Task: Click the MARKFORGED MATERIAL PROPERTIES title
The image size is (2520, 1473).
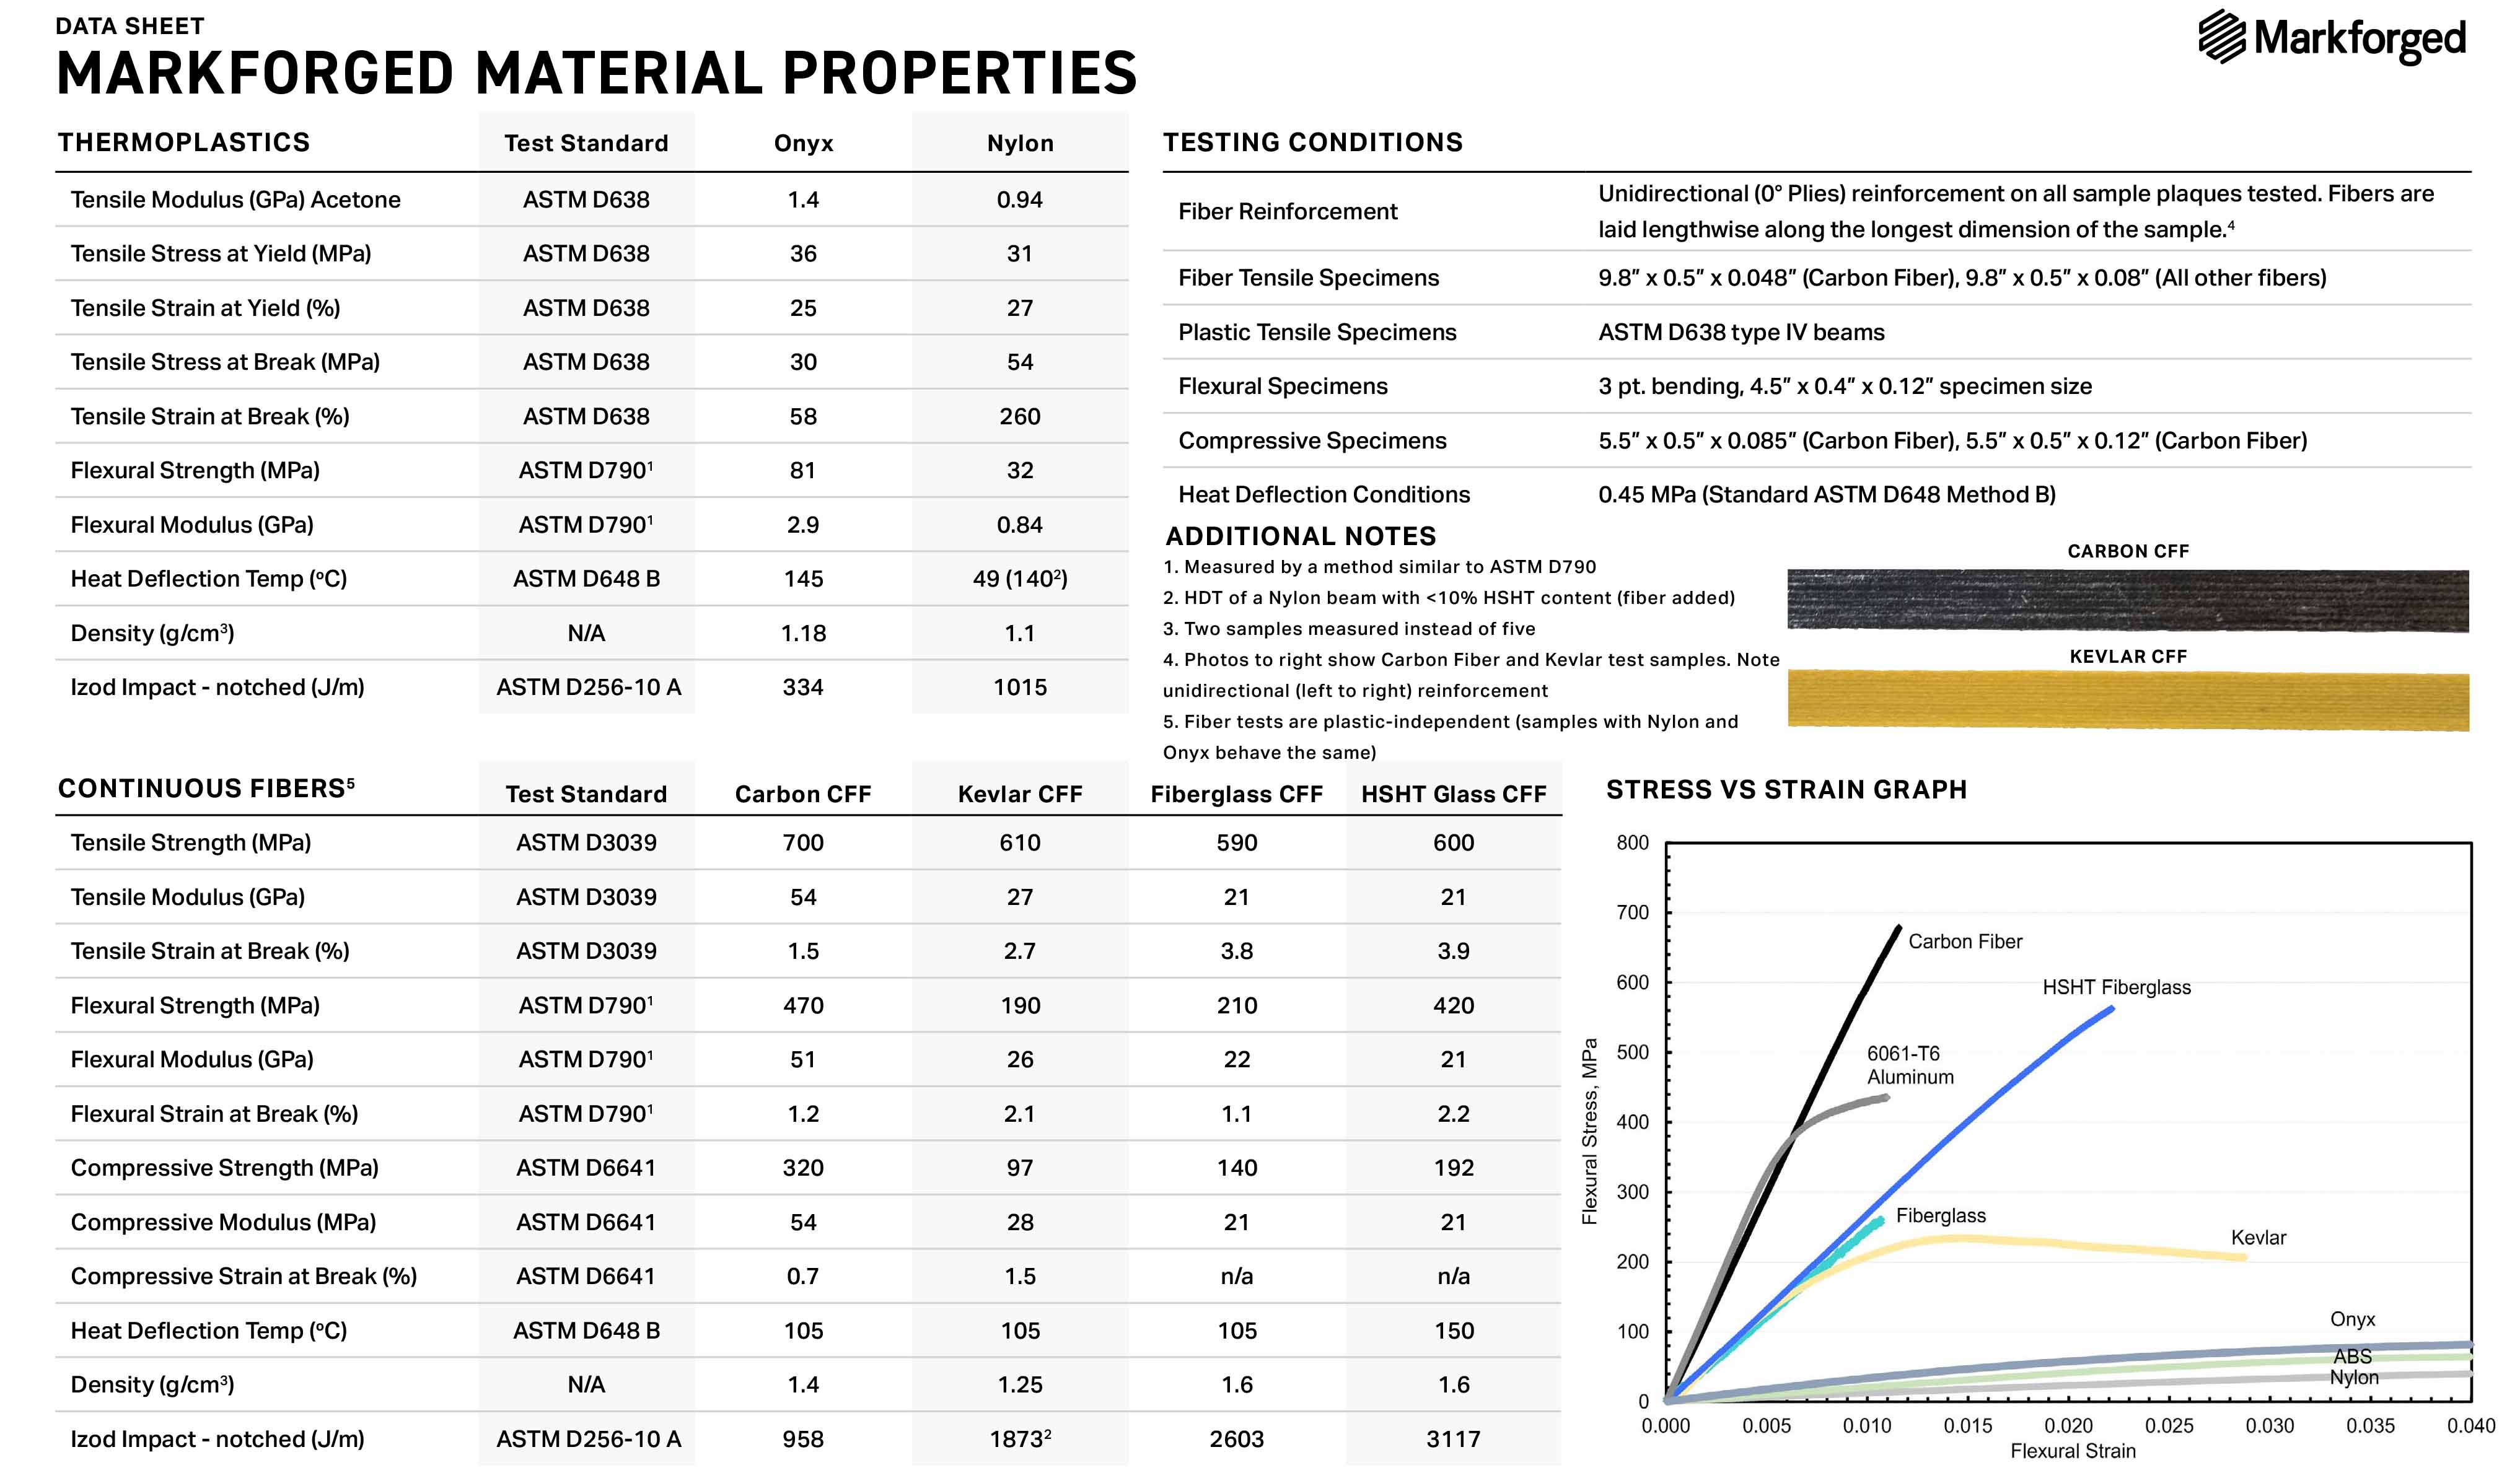Action: [x=596, y=74]
